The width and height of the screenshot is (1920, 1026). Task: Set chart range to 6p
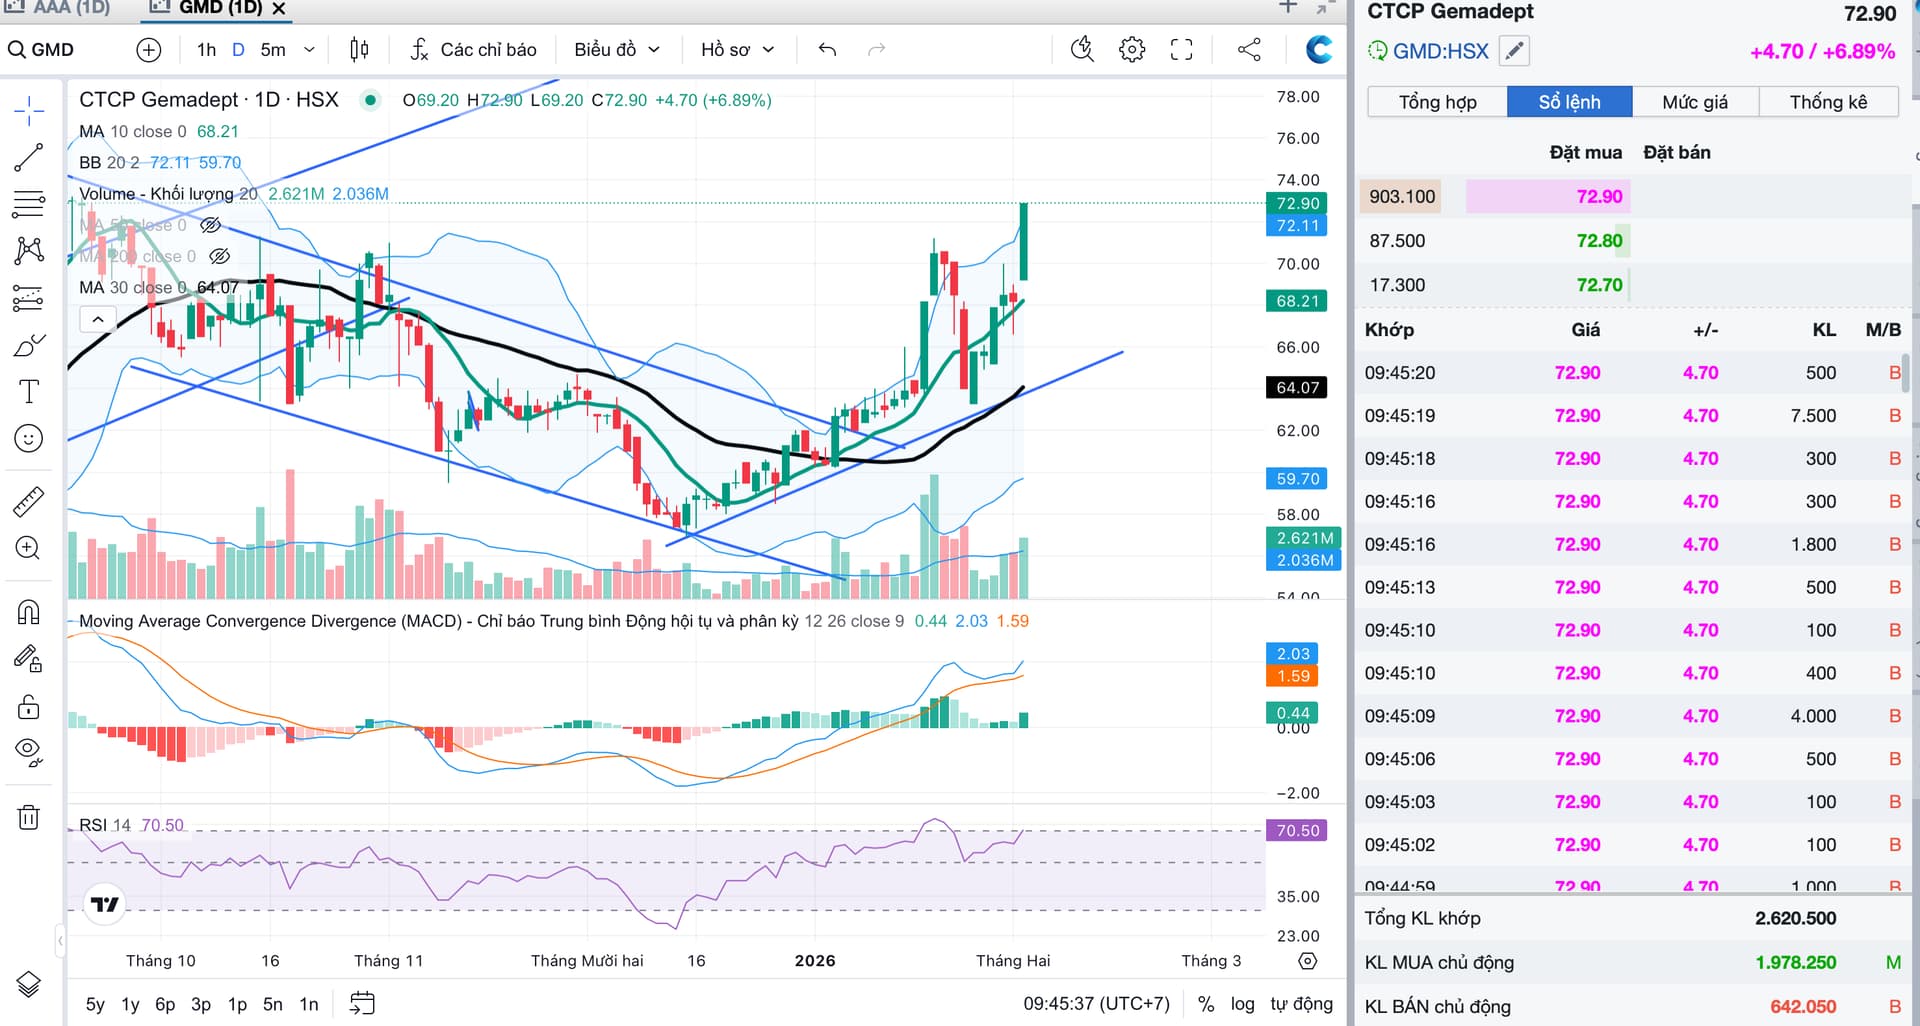point(165,1004)
